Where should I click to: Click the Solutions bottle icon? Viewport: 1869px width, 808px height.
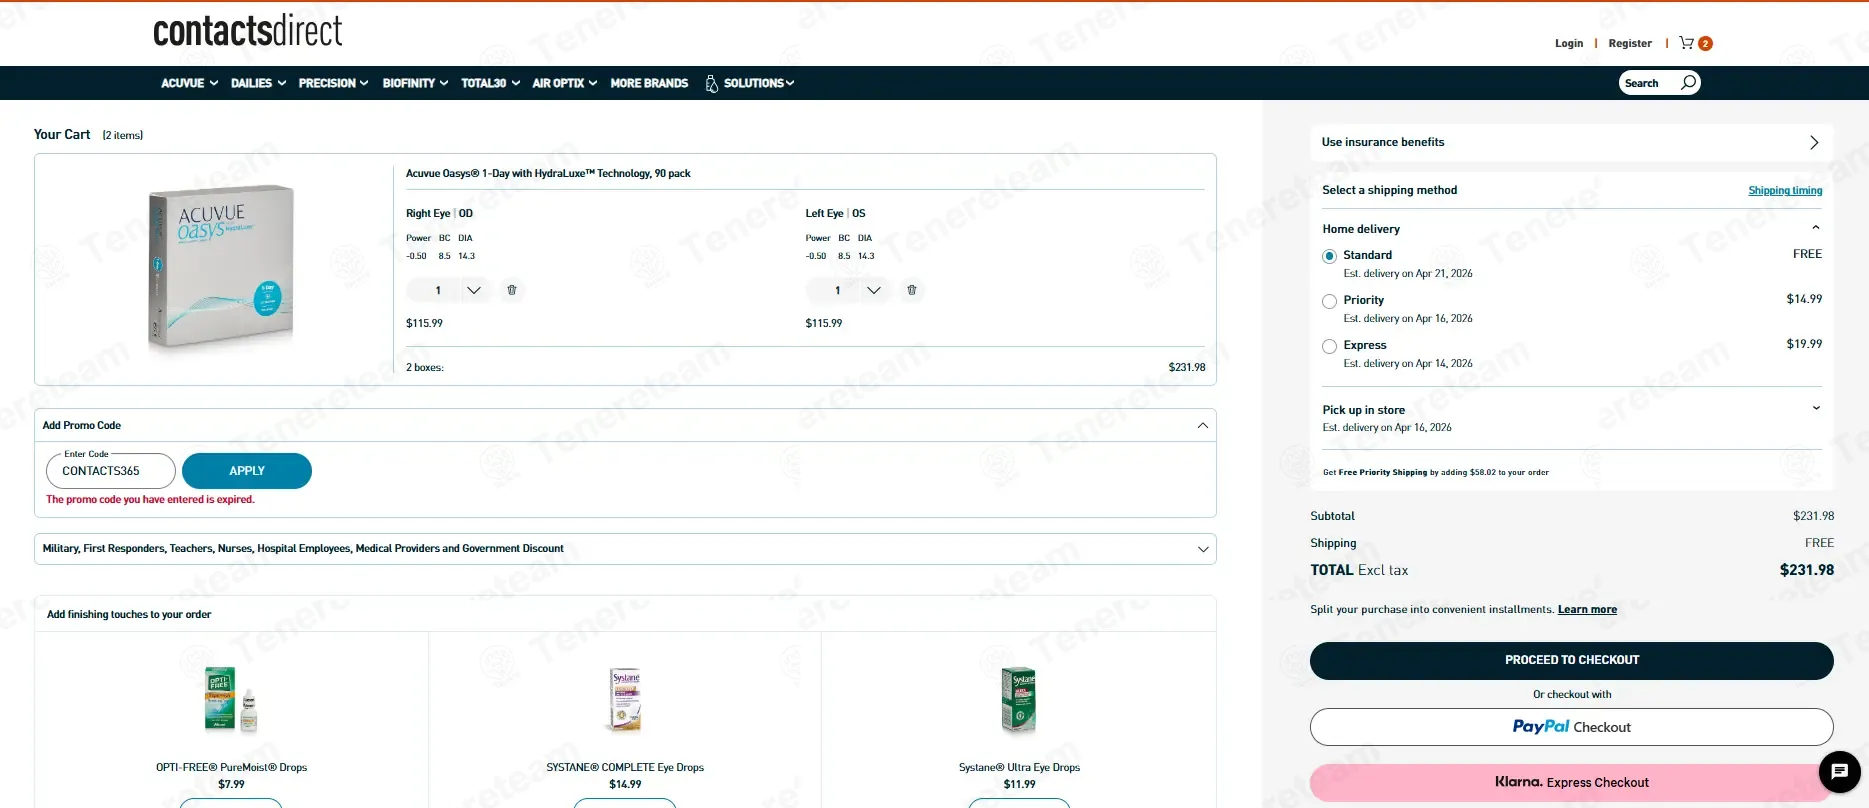point(712,83)
